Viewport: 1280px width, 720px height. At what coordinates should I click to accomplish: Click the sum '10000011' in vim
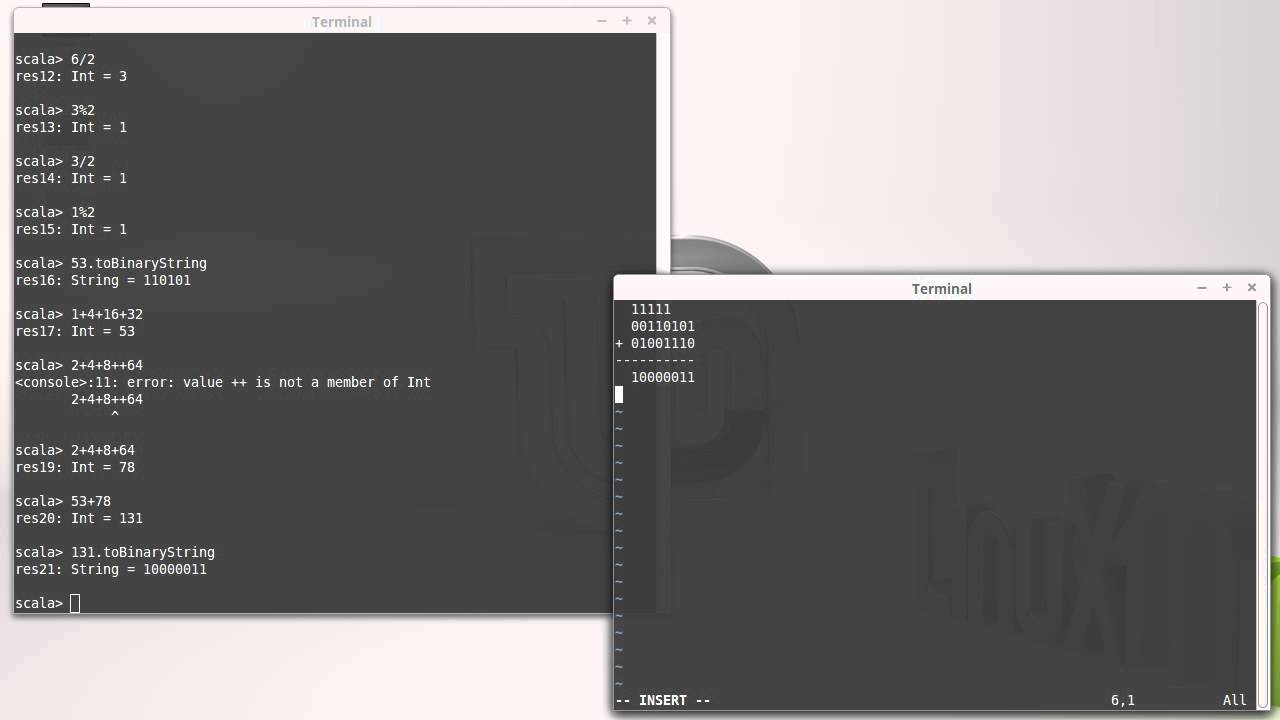[x=663, y=377]
